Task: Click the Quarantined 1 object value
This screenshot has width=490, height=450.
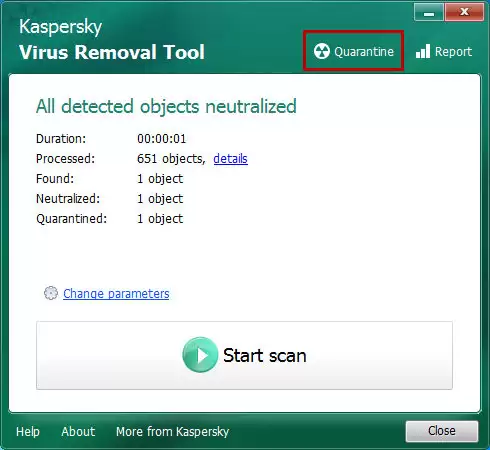Action: [x=160, y=219]
